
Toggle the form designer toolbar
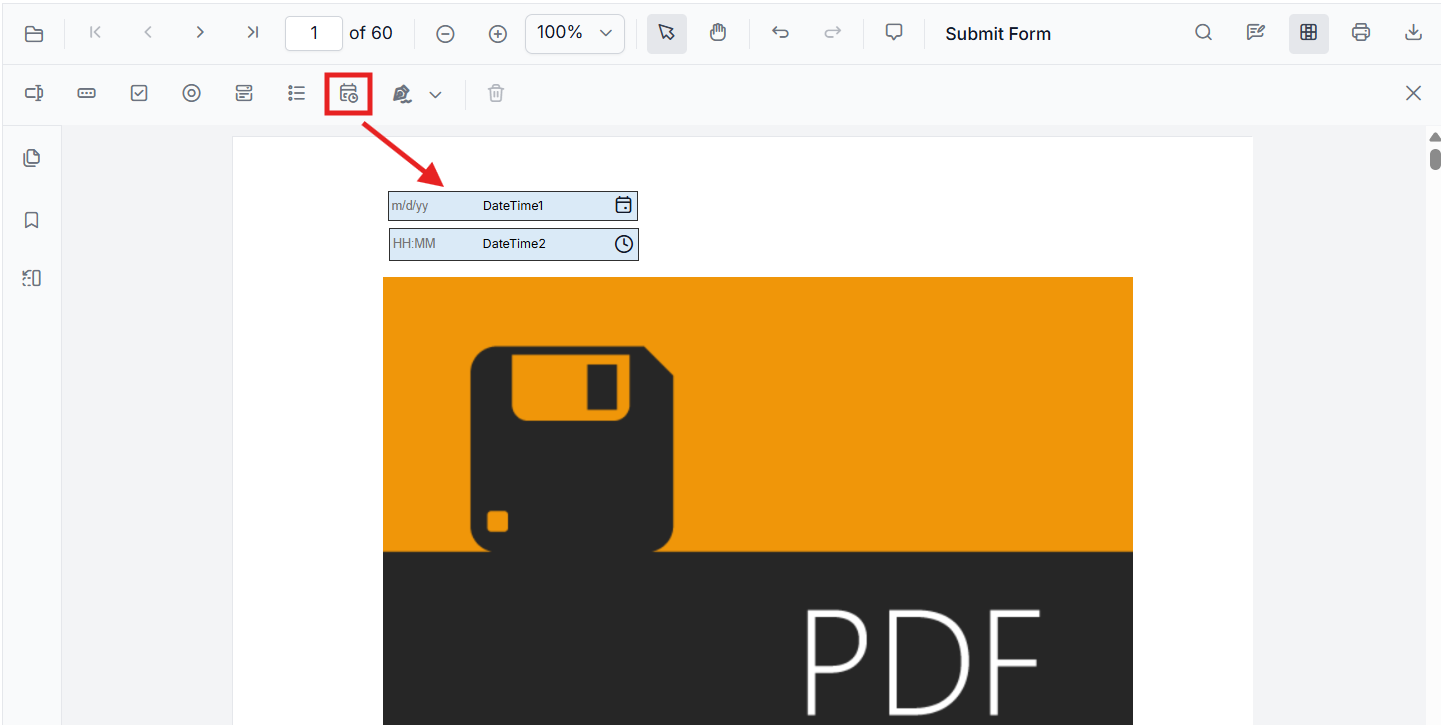[1308, 33]
